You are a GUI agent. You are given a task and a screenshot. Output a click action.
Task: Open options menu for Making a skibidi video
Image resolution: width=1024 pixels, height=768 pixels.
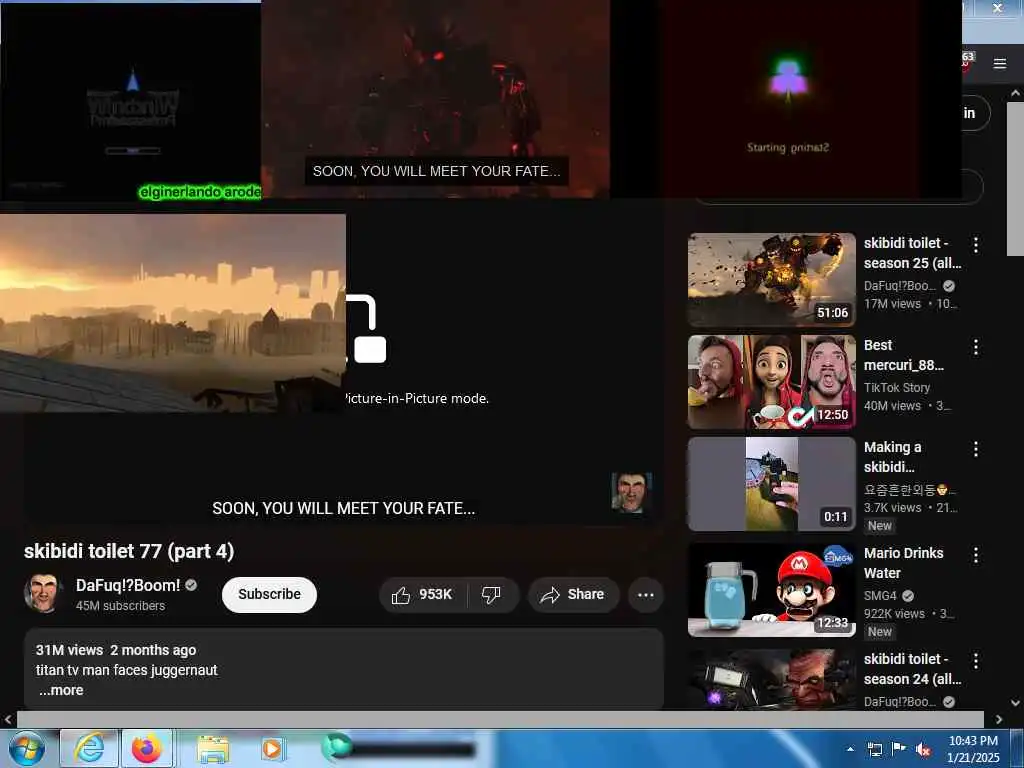(976, 449)
